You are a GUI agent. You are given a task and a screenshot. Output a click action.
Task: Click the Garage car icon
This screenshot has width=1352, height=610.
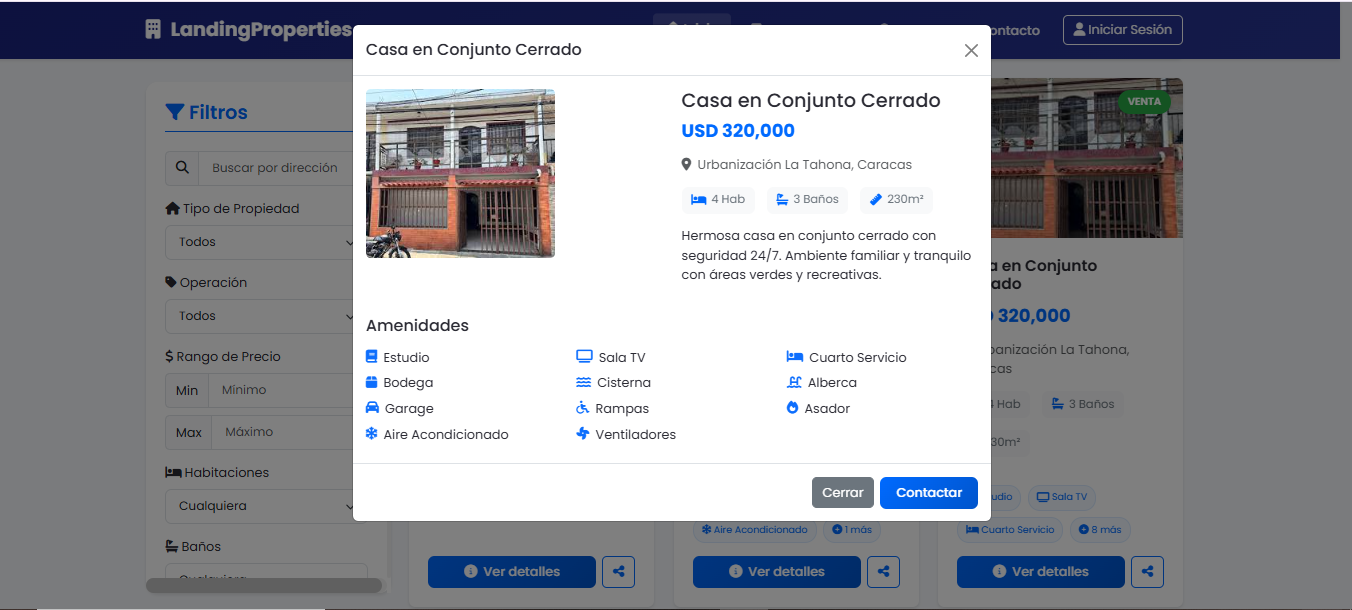(373, 408)
